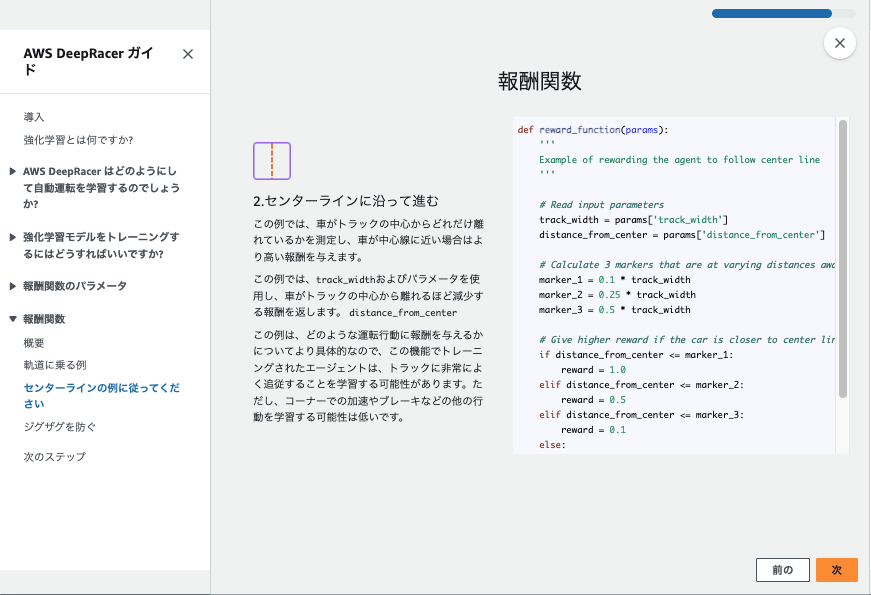
Task: Go to 次のステップ page
Action: tap(54, 457)
